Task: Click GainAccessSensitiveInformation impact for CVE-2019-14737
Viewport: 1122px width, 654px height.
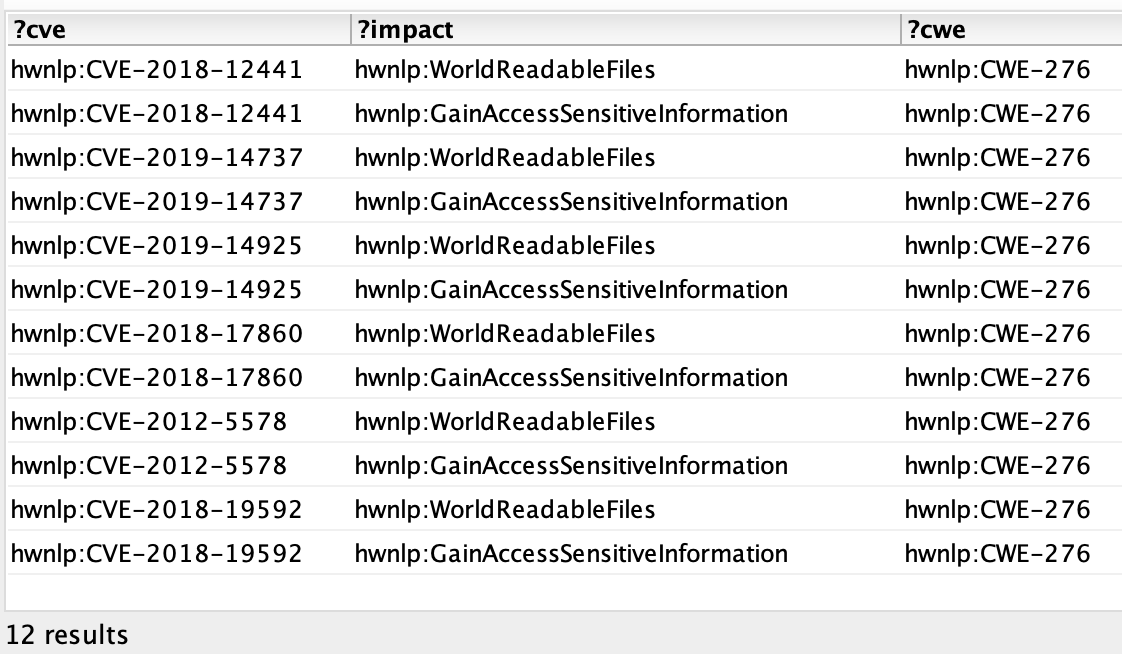Action: click(x=571, y=202)
